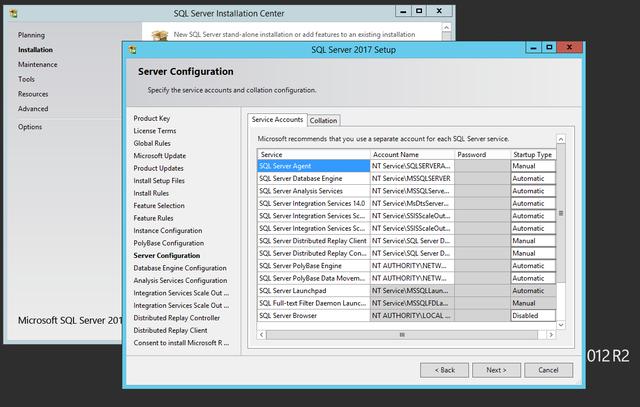Viewport: 640px width, 407px height.
Task: Cancel the SQL Server setup
Action: [x=548, y=370]
